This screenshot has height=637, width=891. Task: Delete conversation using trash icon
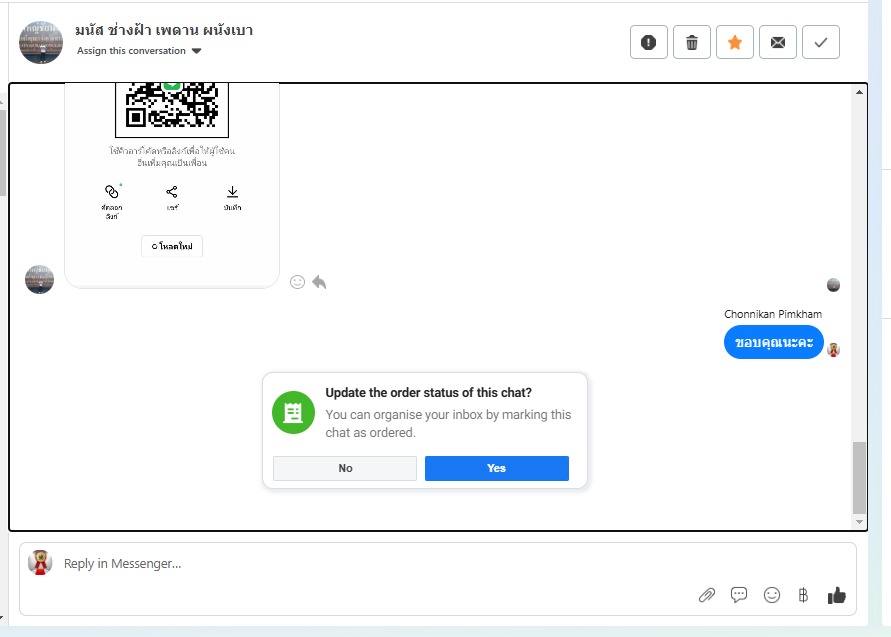coord(692,43)
